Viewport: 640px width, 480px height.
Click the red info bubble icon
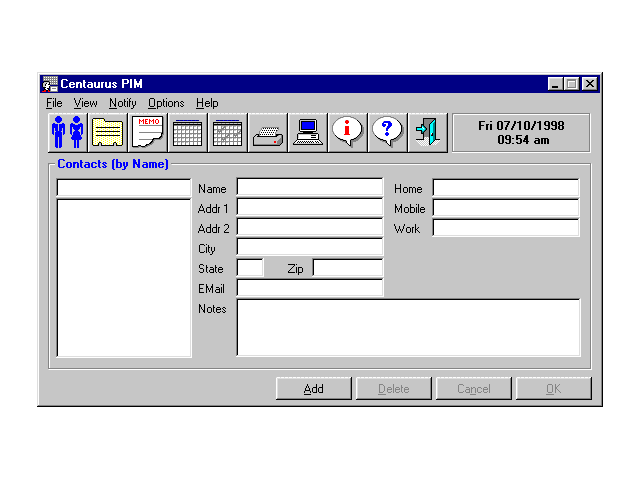click(x=347, y=132)
